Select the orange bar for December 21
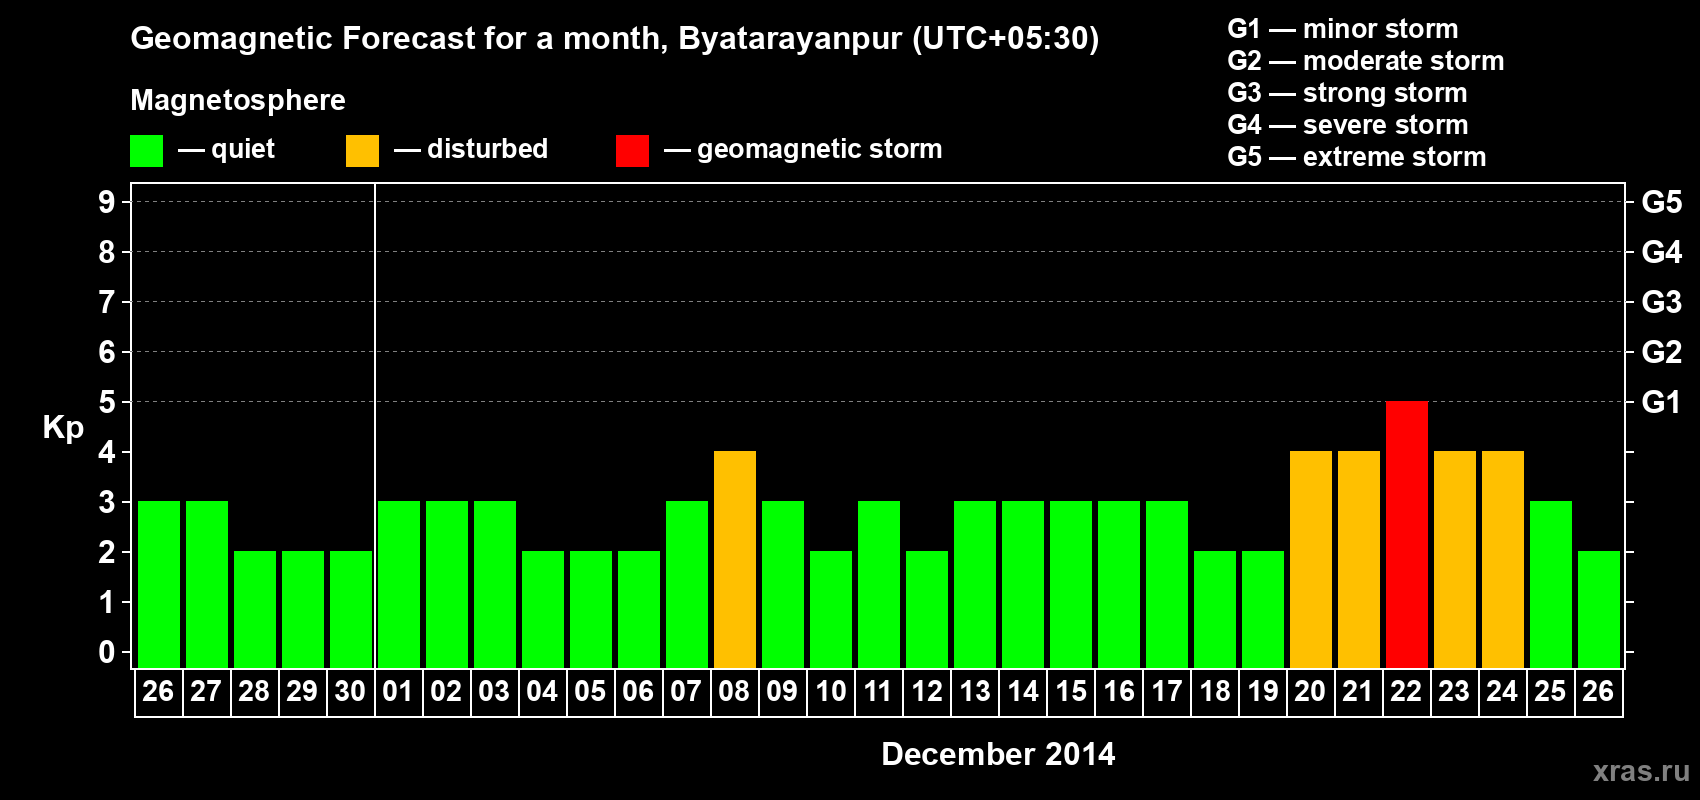 pos(1359,559)
